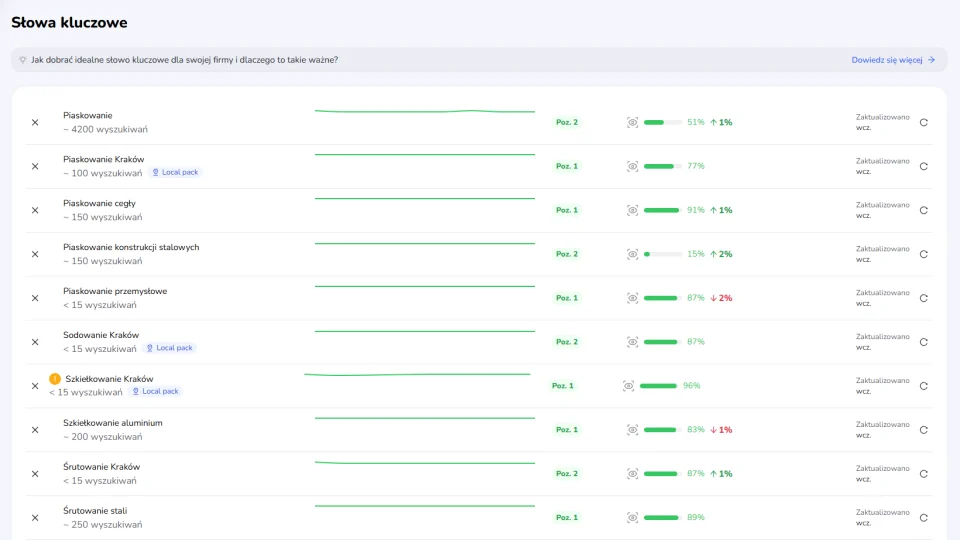Toggle visibility eye icon for Piaskowanie
Screen dimensions: 960x540
click(x=632, y=122)
